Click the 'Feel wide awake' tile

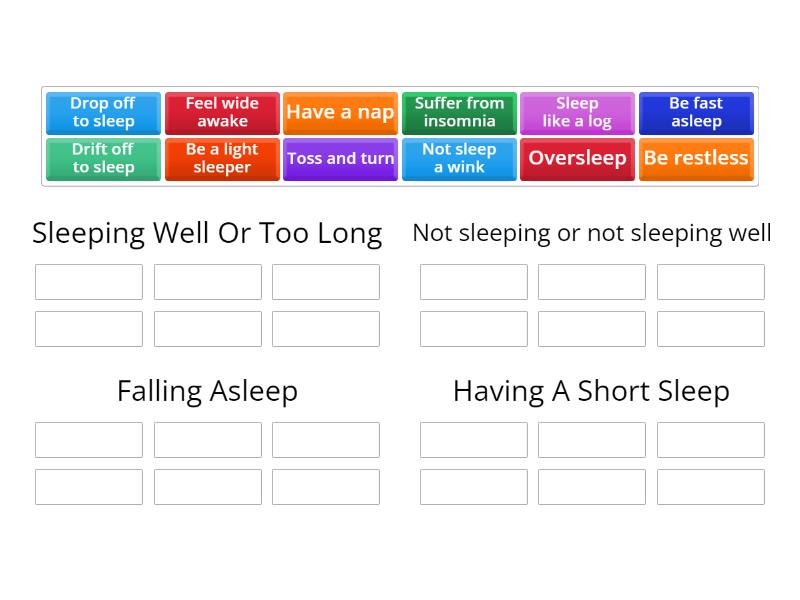coord(222,113)
